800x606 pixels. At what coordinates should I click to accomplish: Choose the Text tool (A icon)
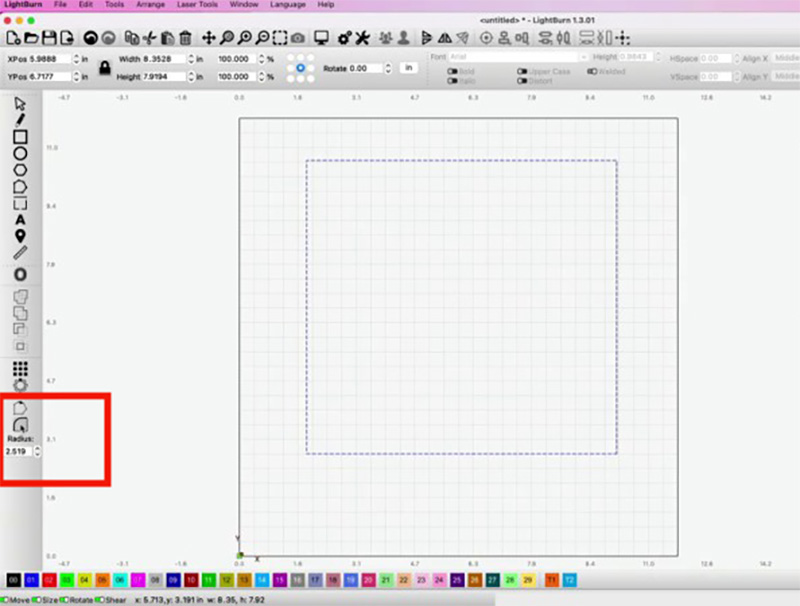pos(19,219)
